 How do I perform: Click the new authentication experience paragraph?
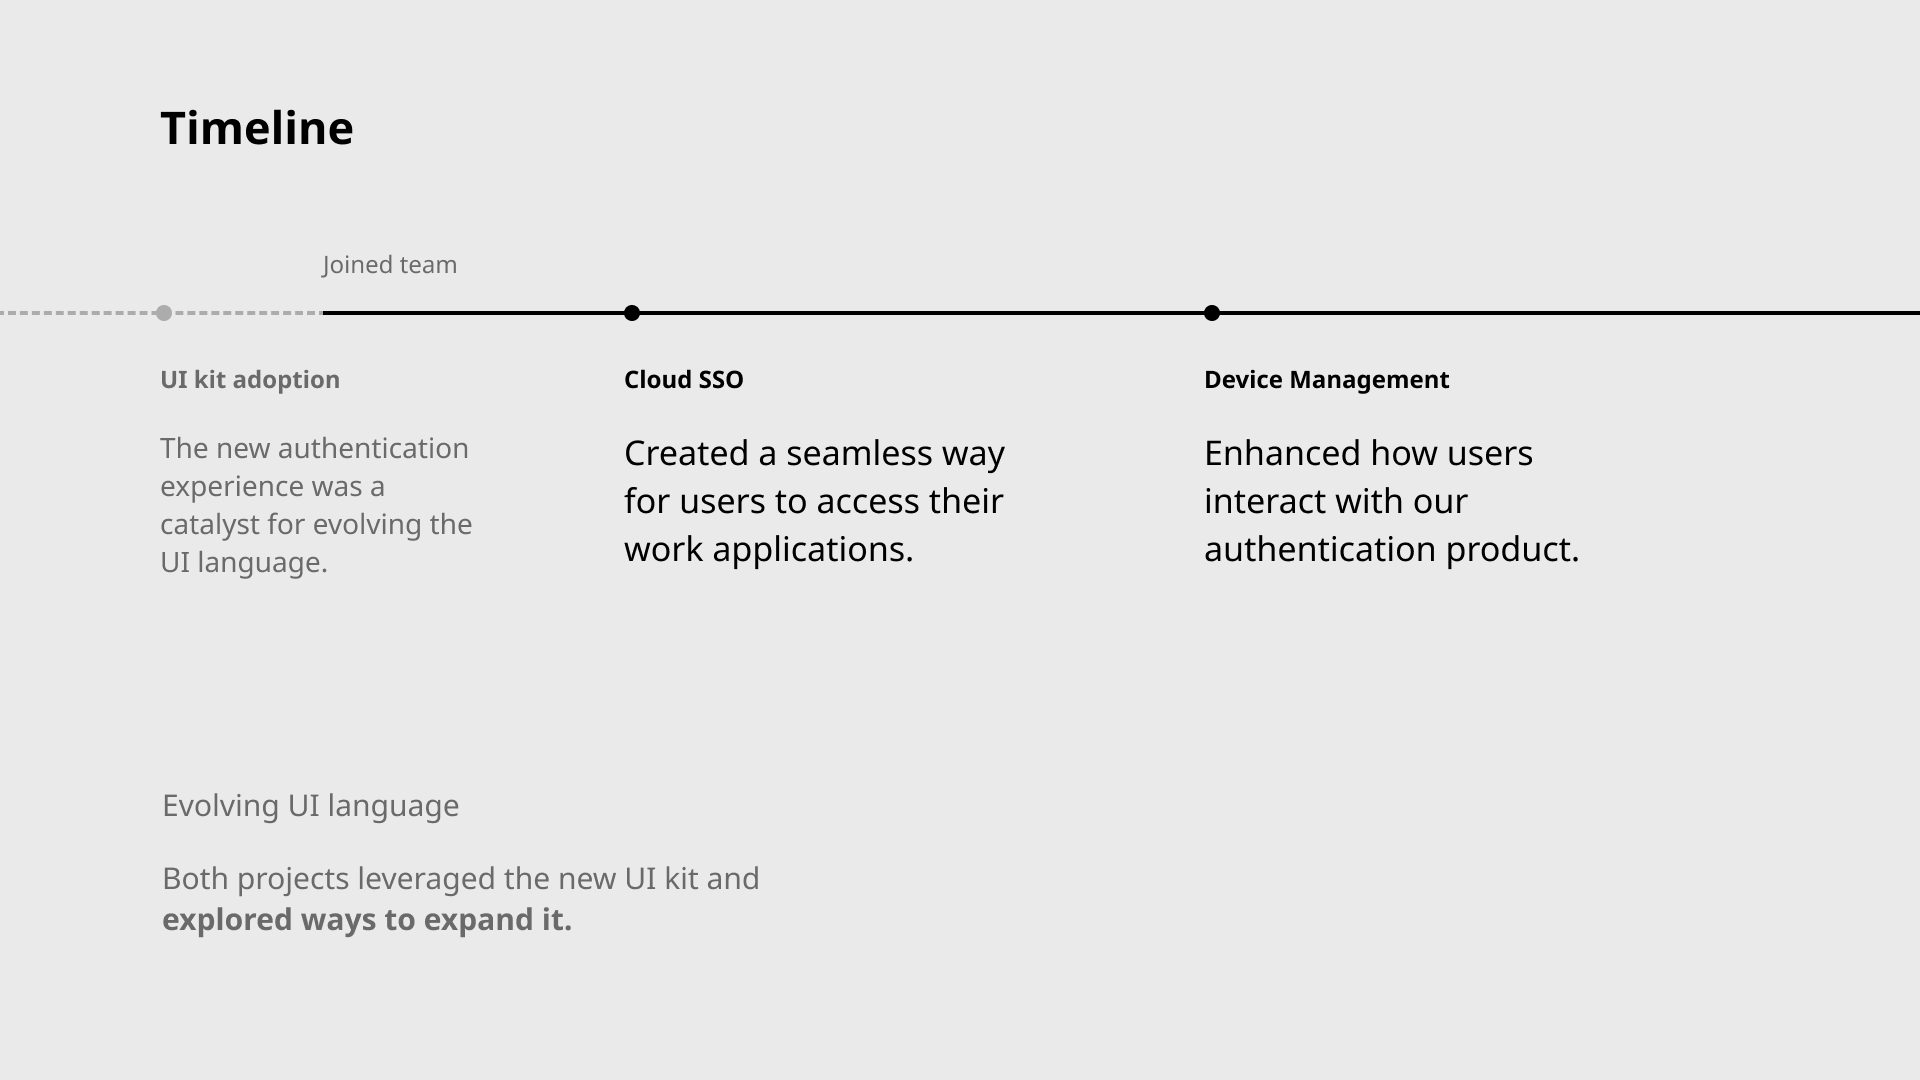click(x=316, y=505)
